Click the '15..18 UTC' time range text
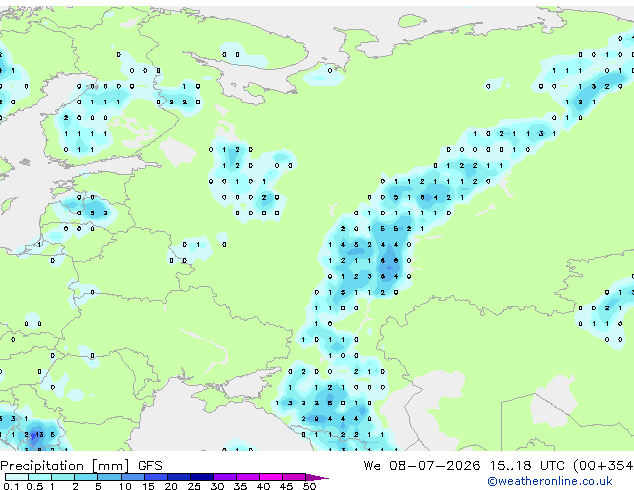The height and width of the screenshot is (490, 634). (527, 466)
